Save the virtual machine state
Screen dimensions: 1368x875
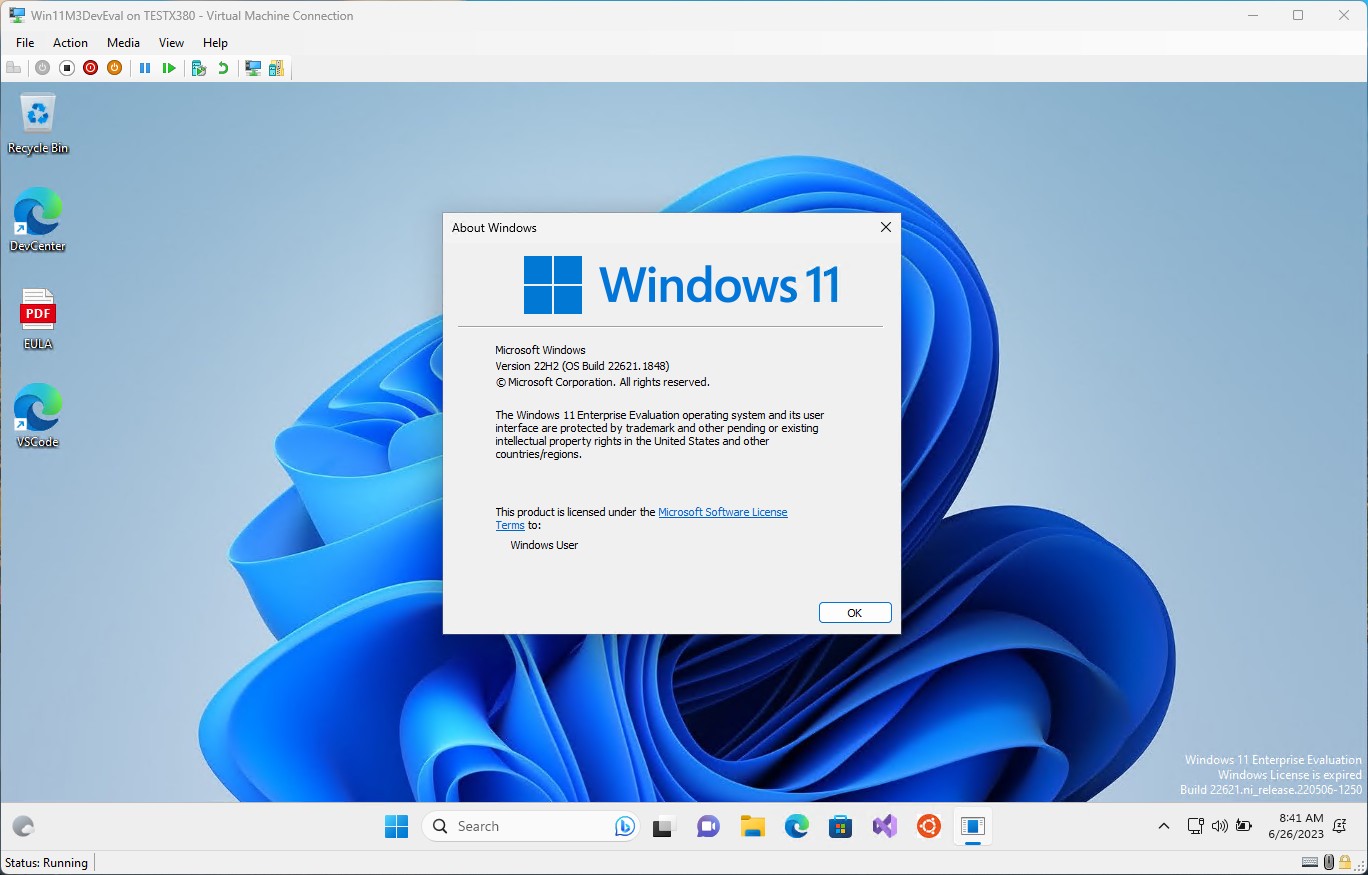click(114, 68)
